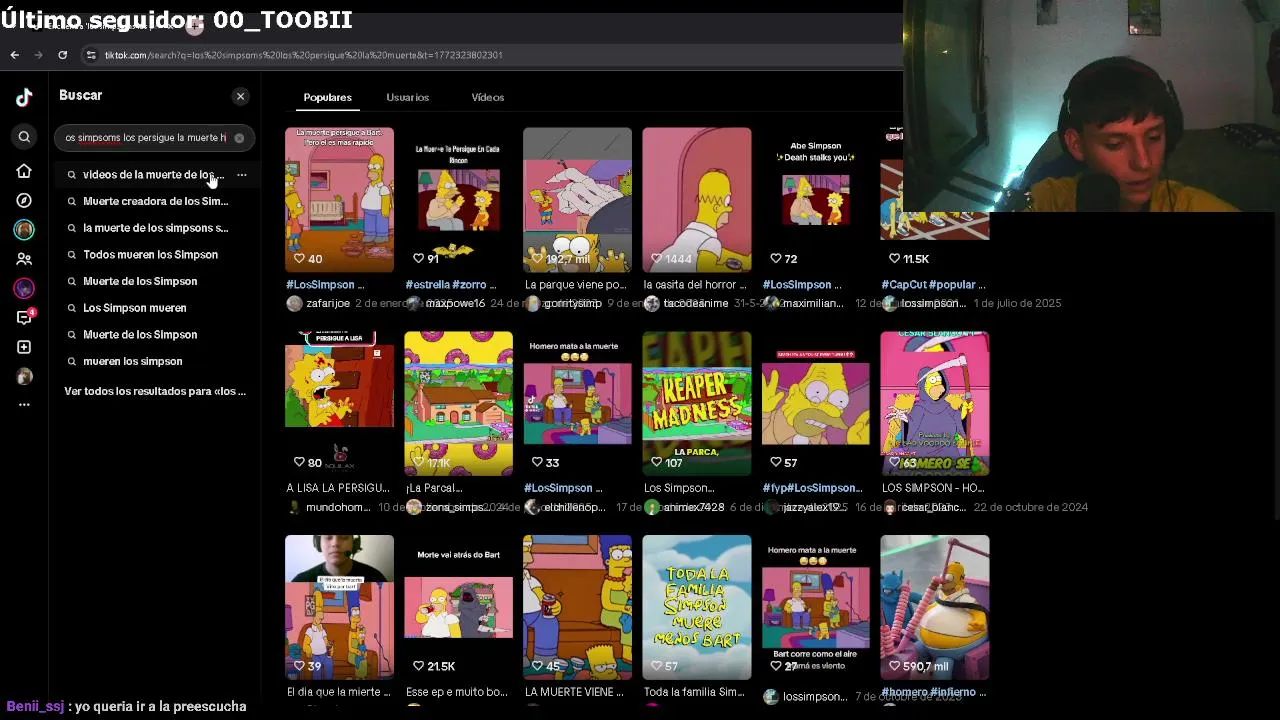
Task: Open options dots next to first search suggestion
Action: click(x=241, y=175)
